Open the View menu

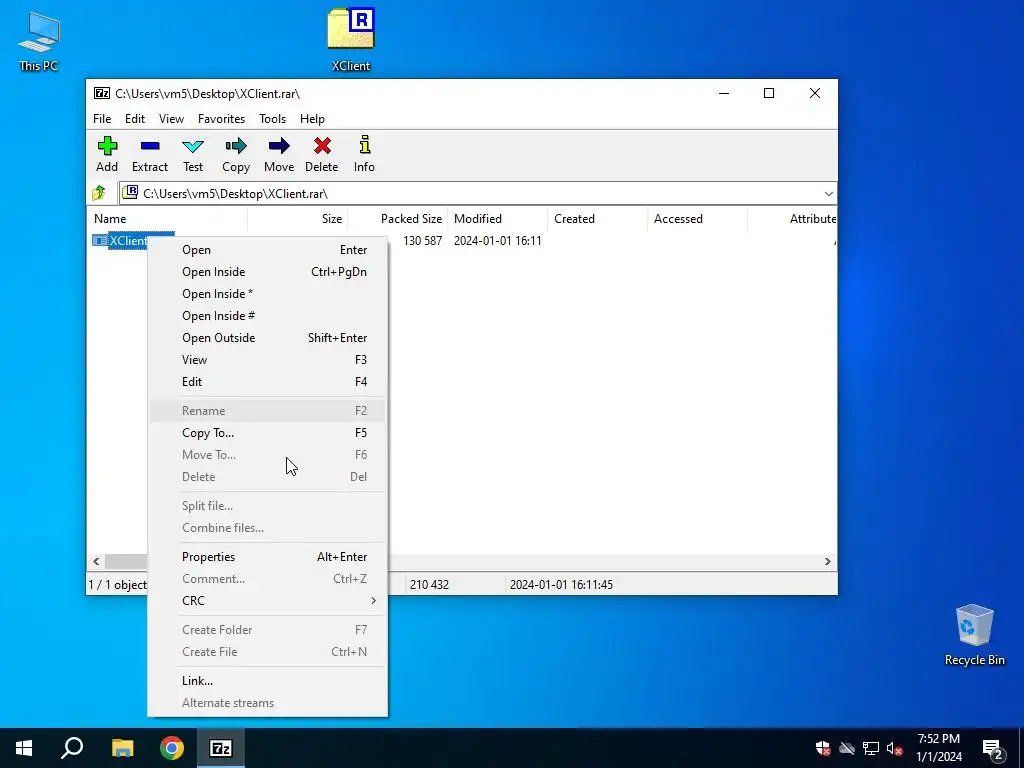[x=171, y=119]
